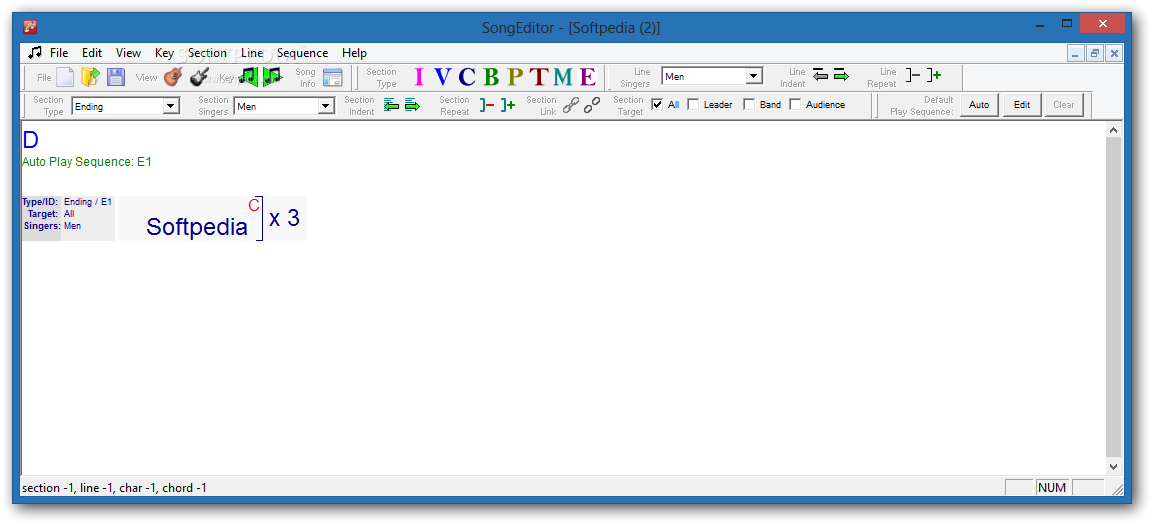Unlink sections with broken chain icon
This screenshot has height=524, width=1152.
point(591,105)
